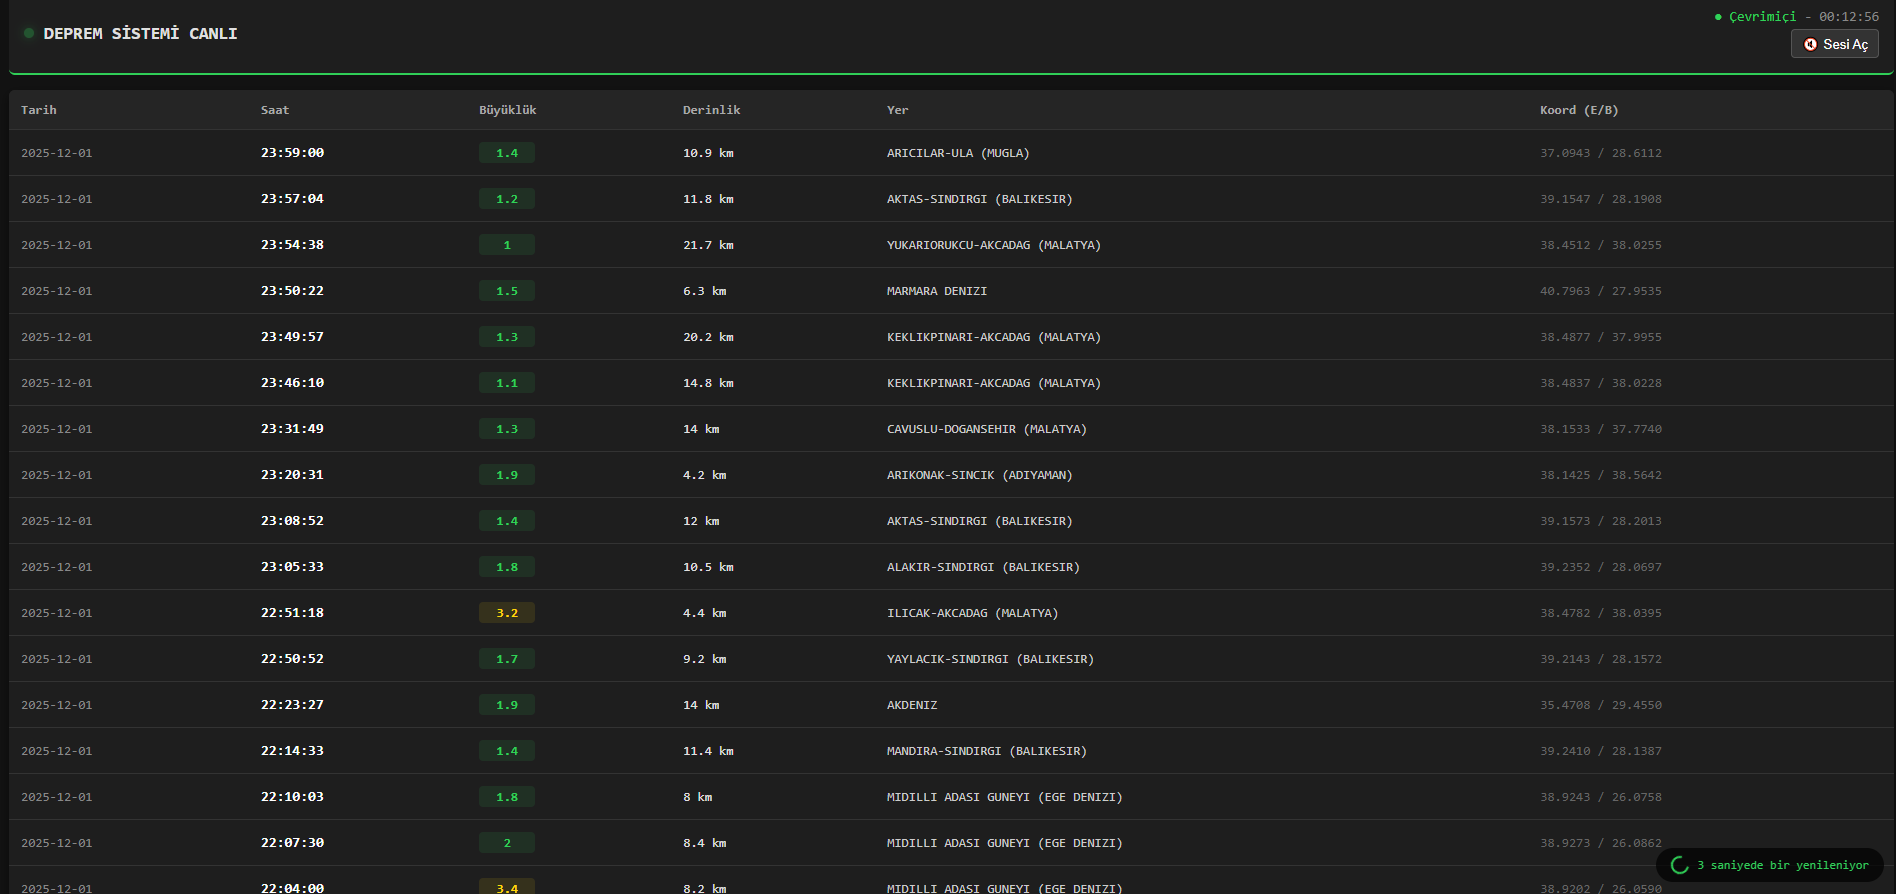Image resolution: width=1896 pixels, height=894 pixels.
Task: Select the yellow 3.2 magnitude badge for ILICAK-AKCADAG
Action: pos(507,613)
